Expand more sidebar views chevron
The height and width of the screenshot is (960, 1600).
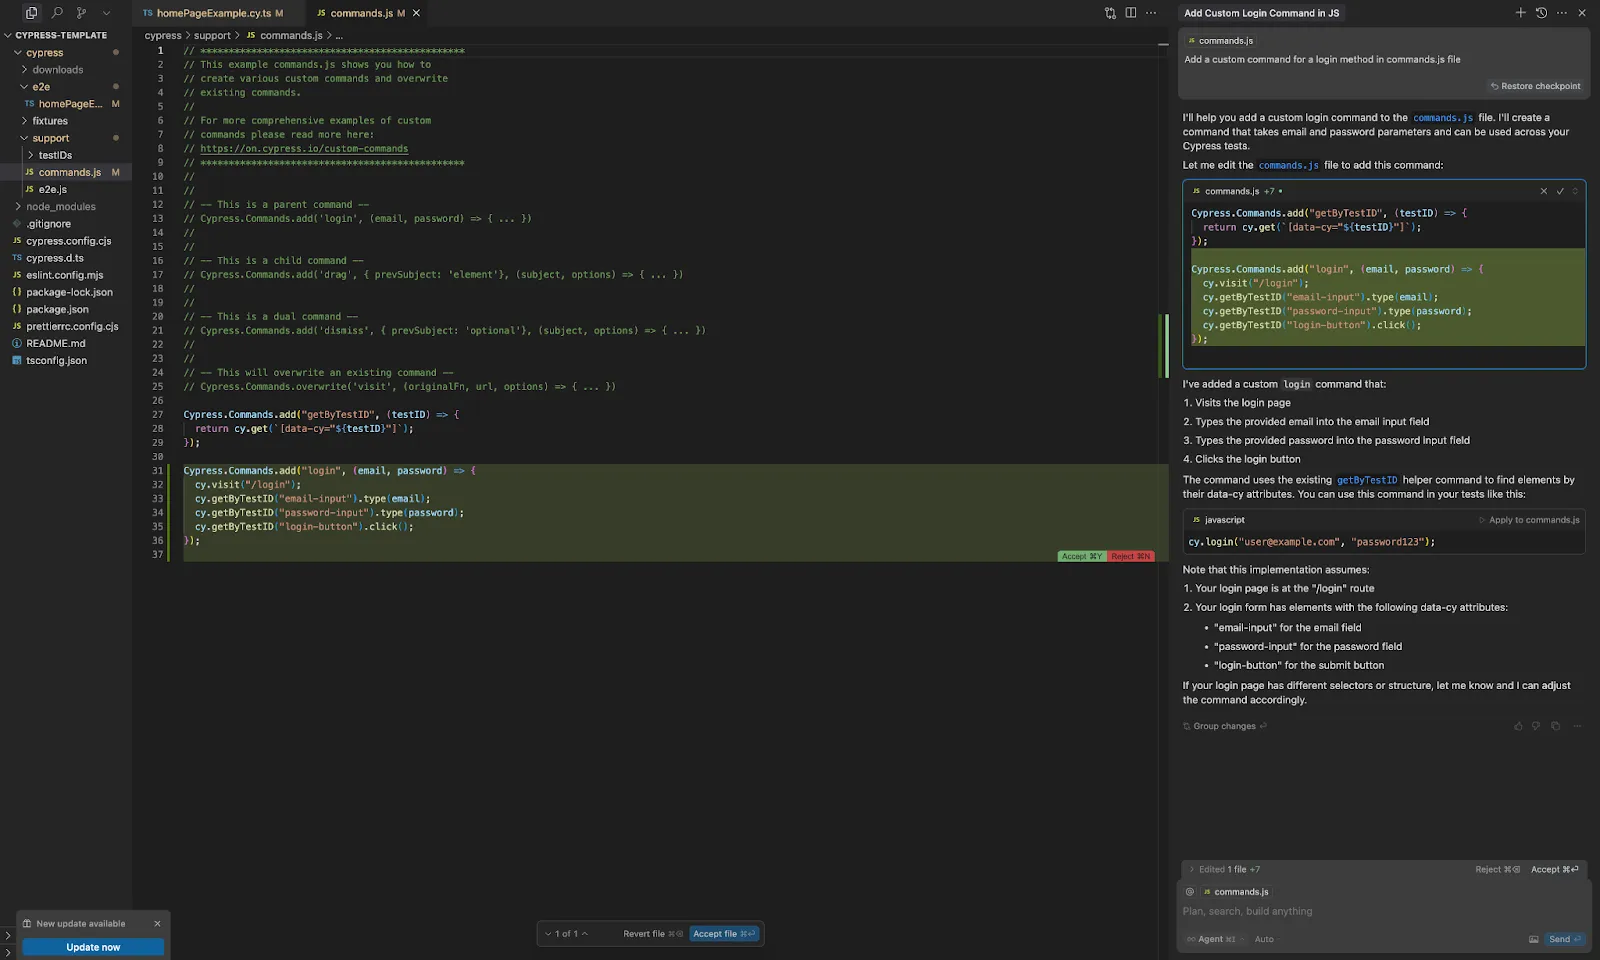[107, 13]
